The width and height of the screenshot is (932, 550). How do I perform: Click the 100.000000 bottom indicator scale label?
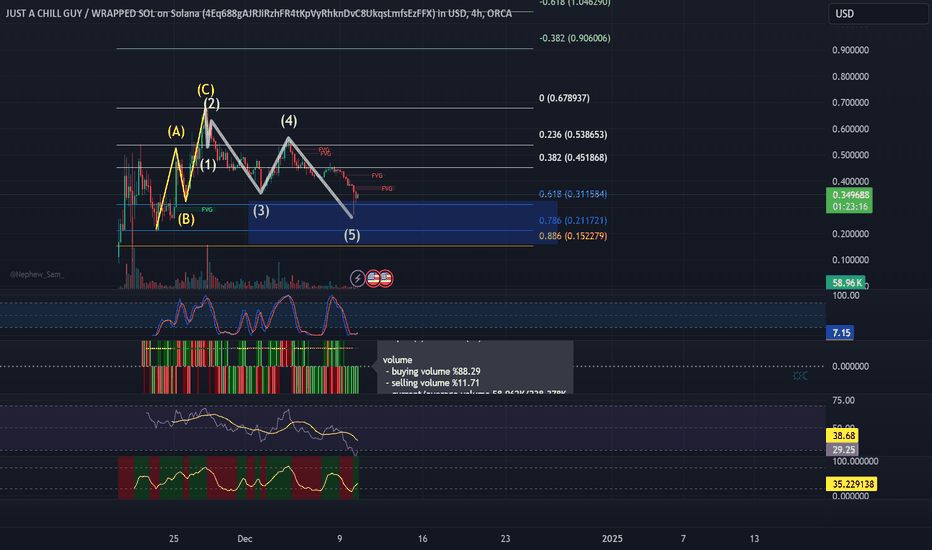pos(855,461)
